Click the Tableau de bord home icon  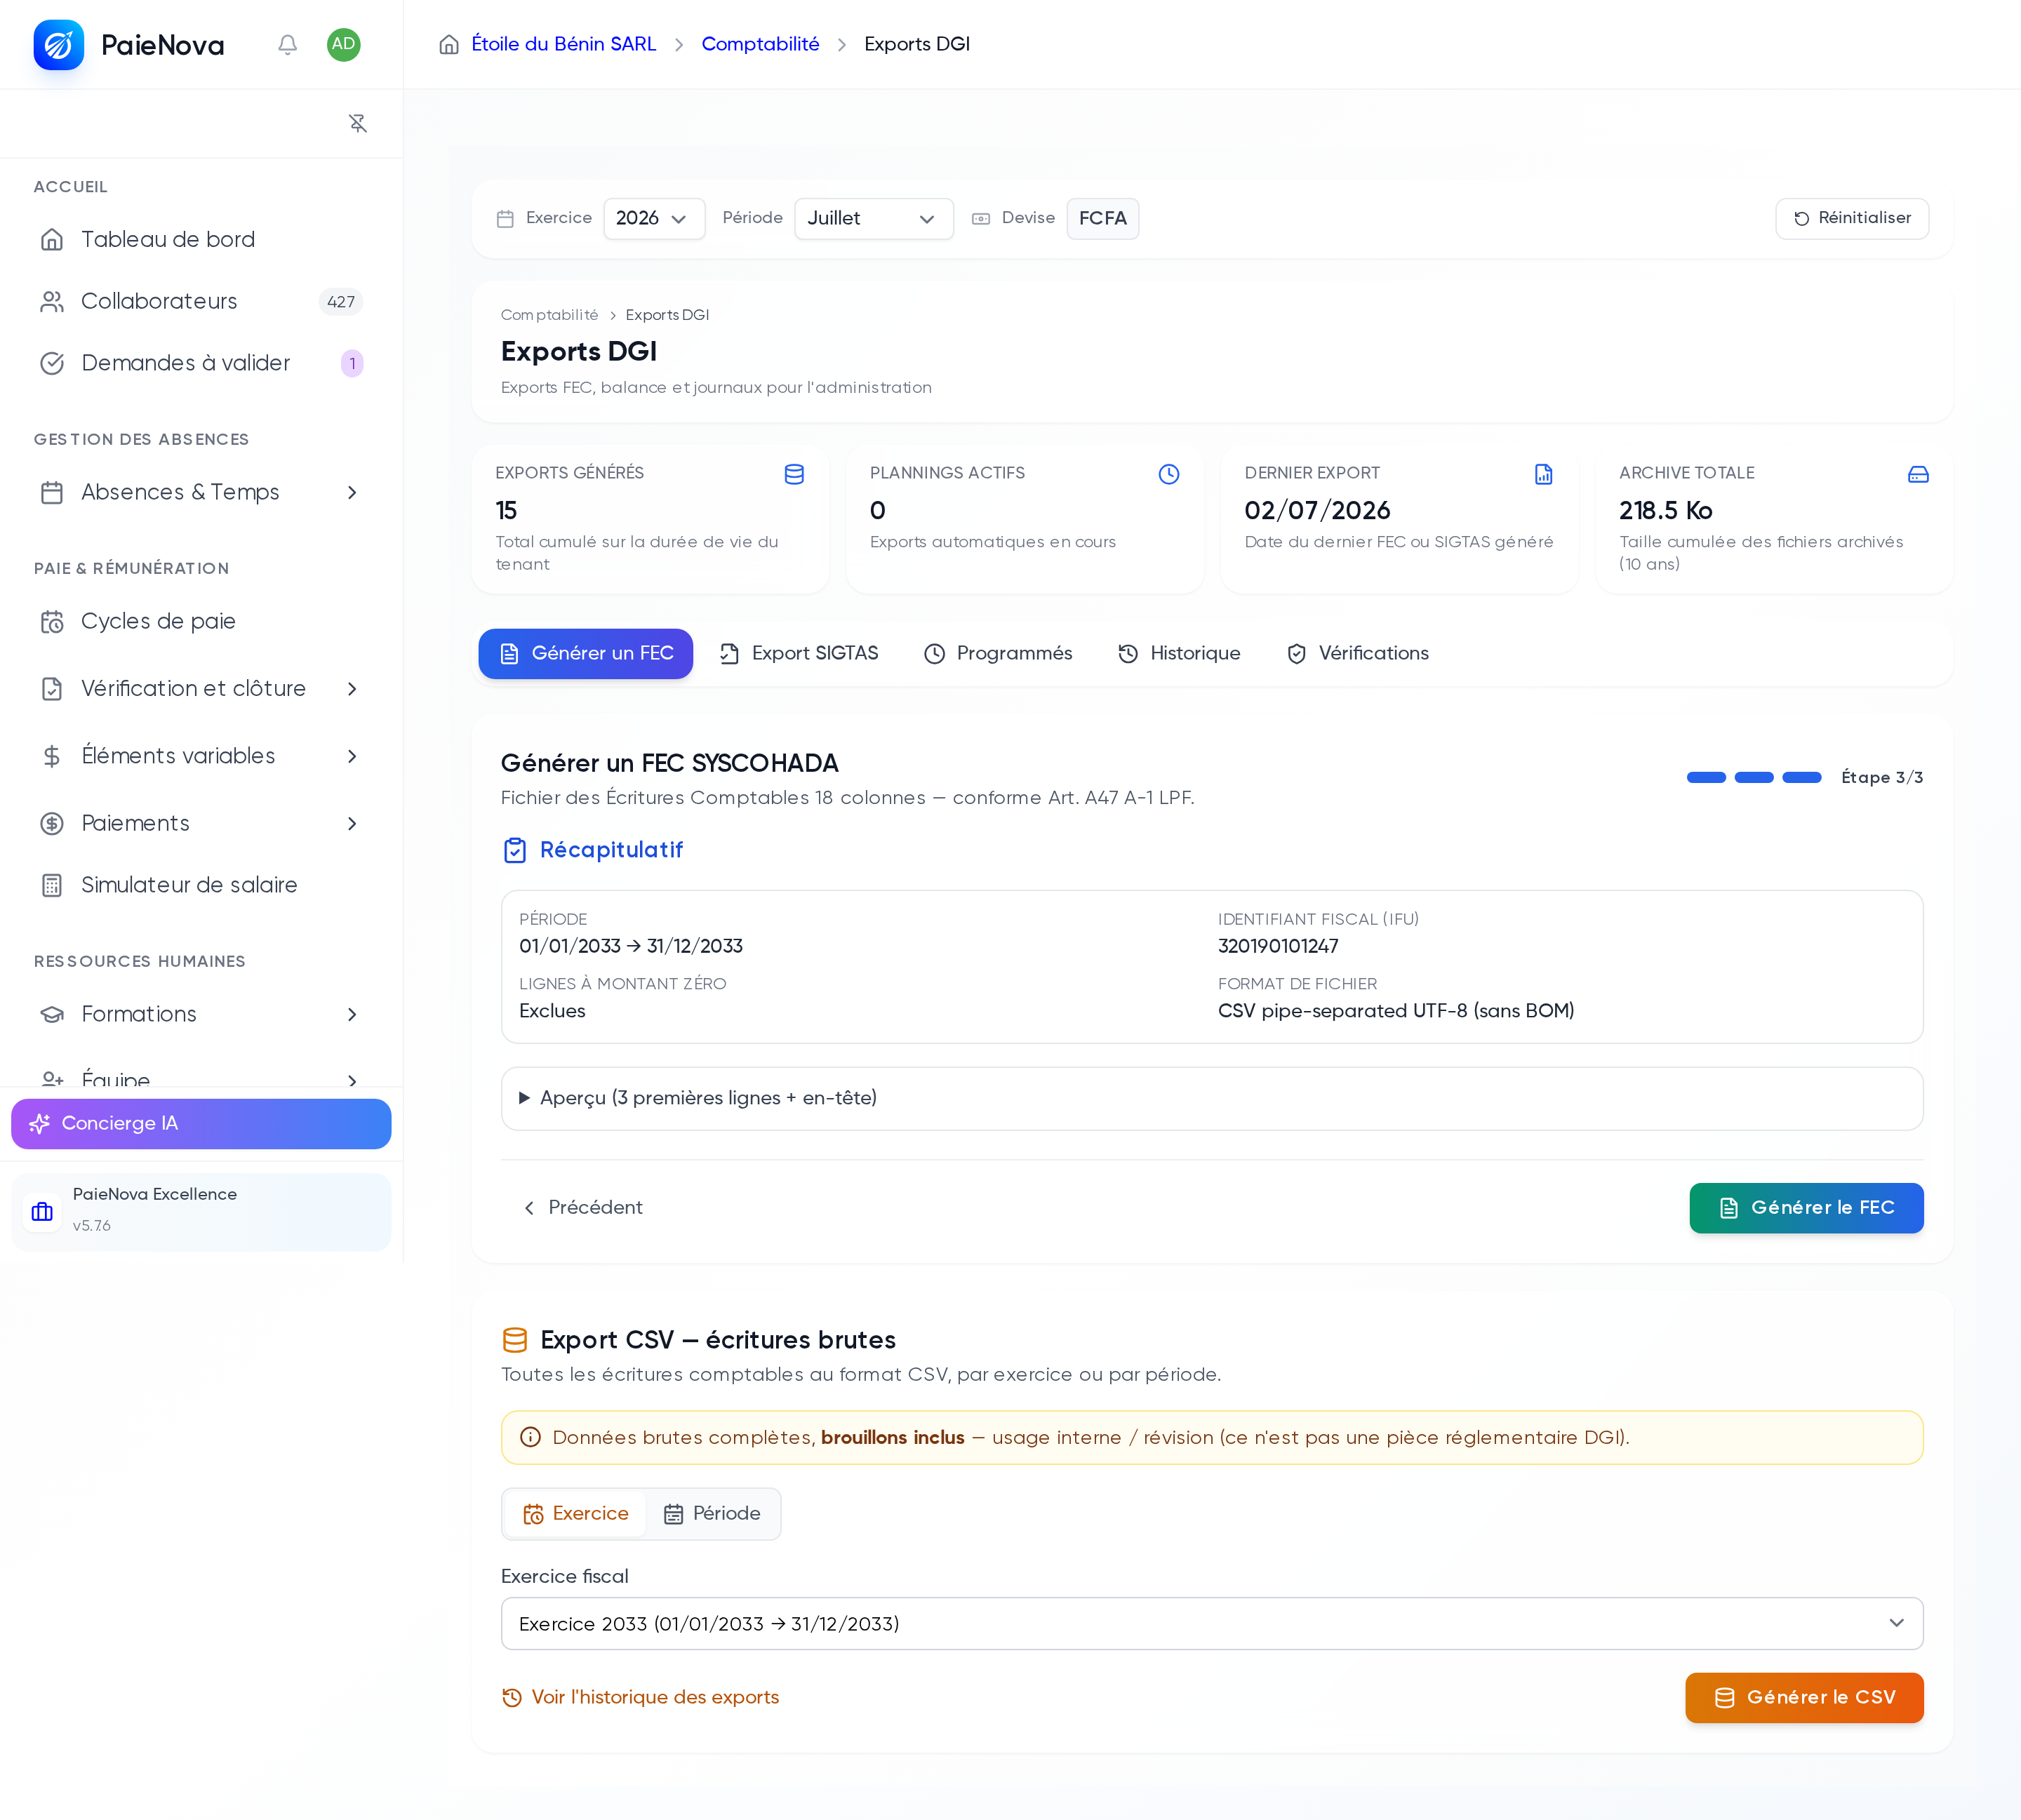pyautogui.click(x=52, y=240)
